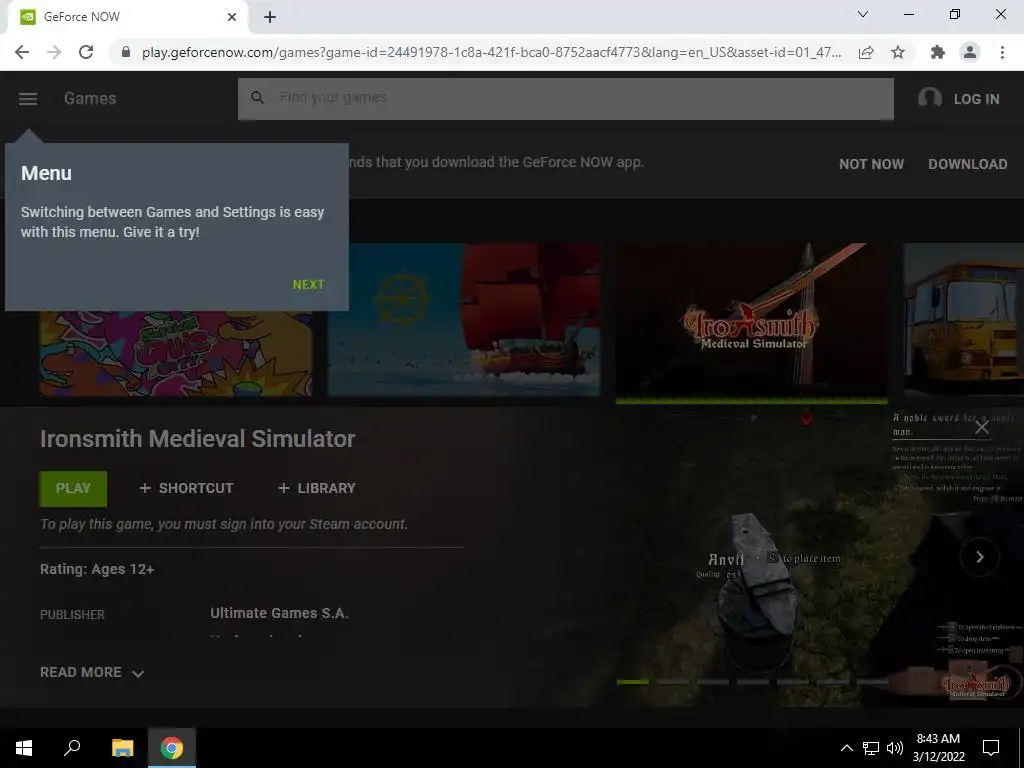Open Windows notification center
This screenshot has width=1024, height=768.
coord(991,748)
